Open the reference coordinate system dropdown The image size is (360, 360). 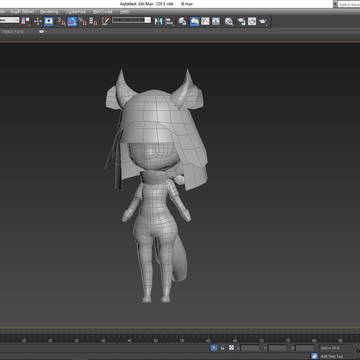pos(9,20)
